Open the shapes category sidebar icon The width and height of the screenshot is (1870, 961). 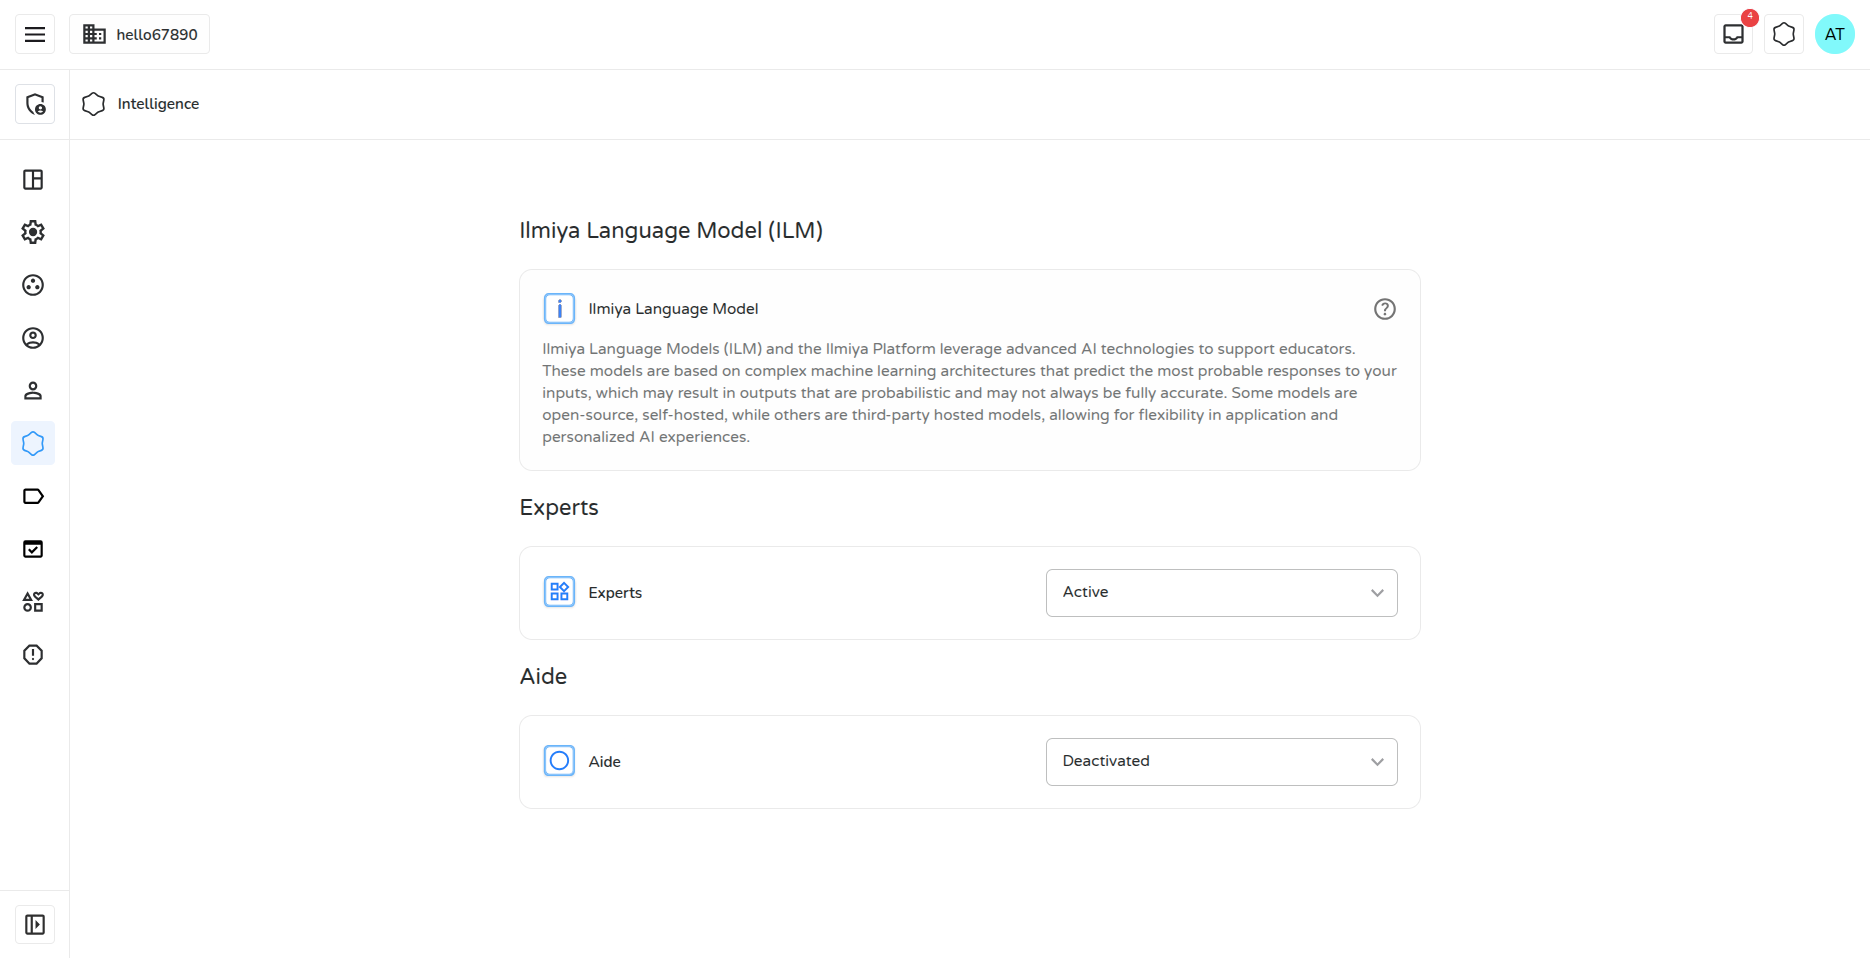point(33,602)
